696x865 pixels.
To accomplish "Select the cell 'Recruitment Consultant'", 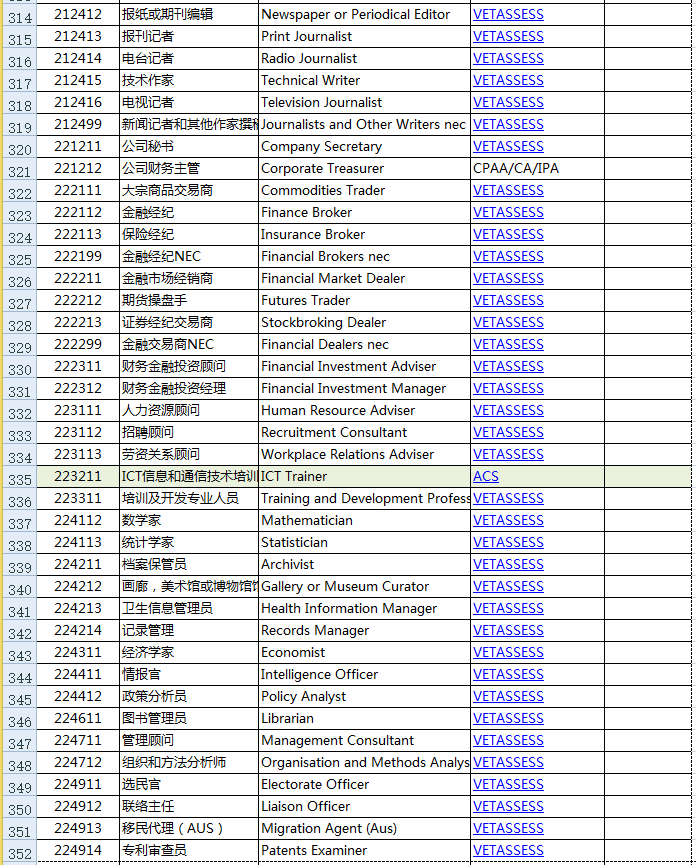I will point(364,432).
